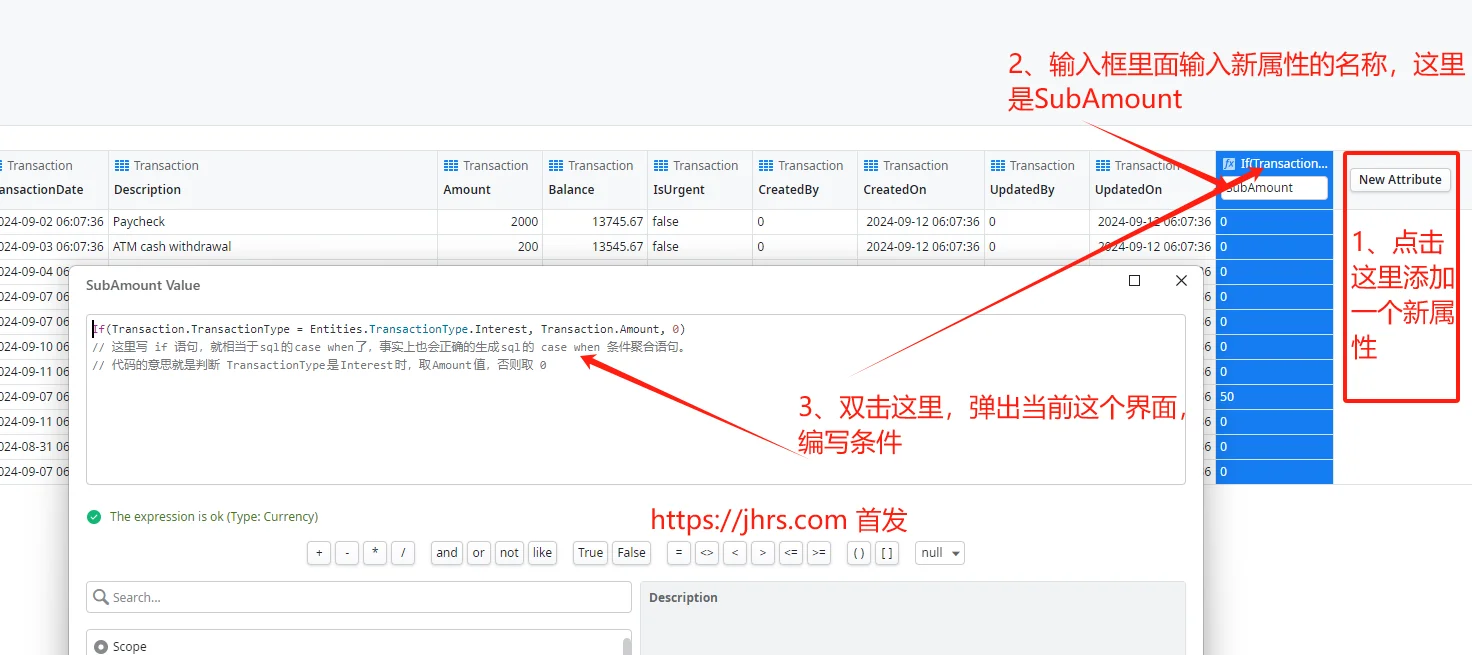1472x655 pixels.
Task: Insert the >= operator
Action: click(819, 553)
